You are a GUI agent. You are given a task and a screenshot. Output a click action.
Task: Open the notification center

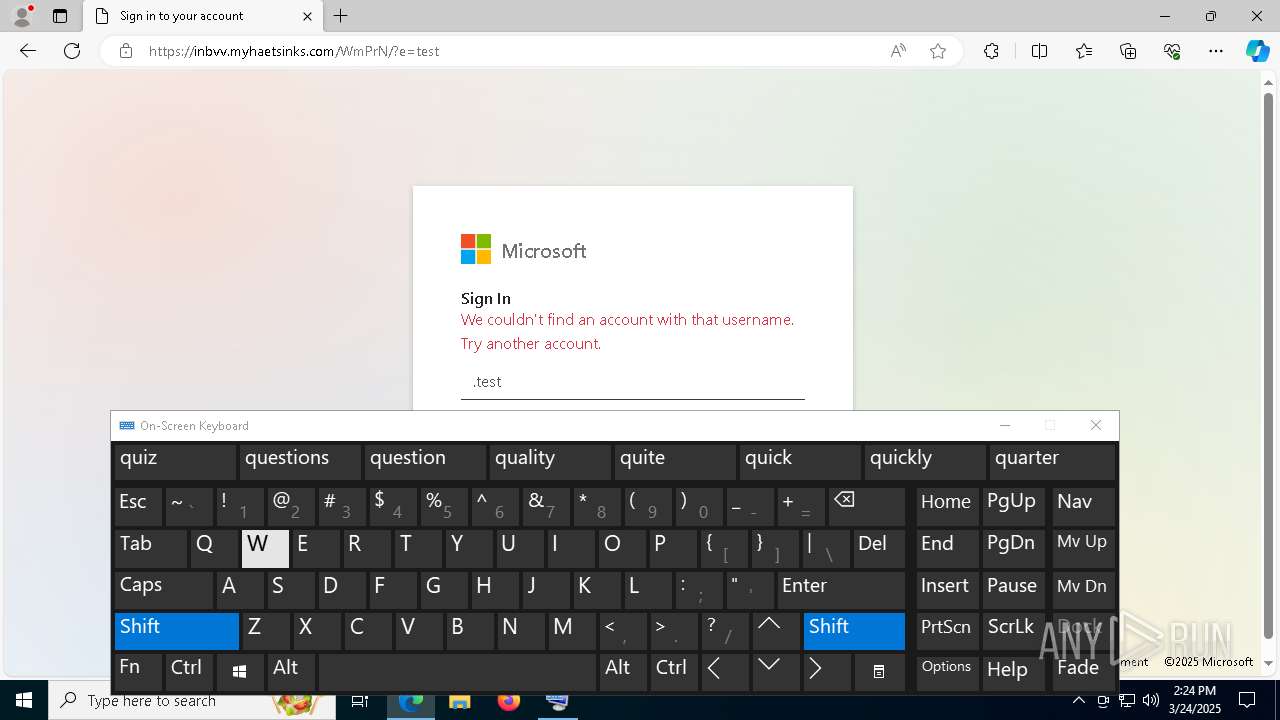point(1247,700)
